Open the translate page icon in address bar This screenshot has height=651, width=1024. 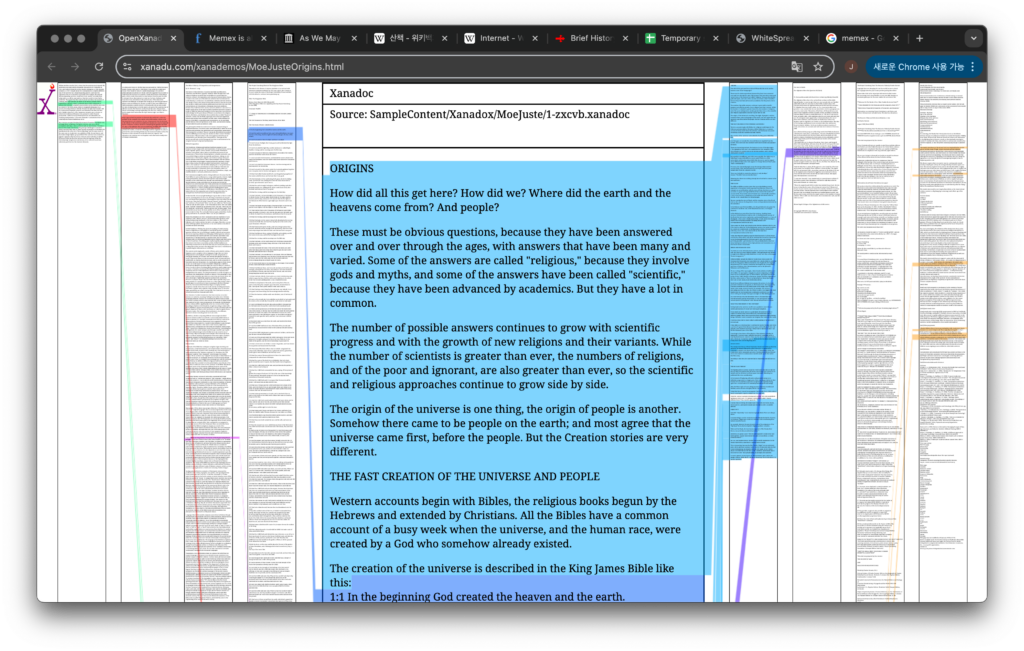pyautogui.click(x=796, y=66)
